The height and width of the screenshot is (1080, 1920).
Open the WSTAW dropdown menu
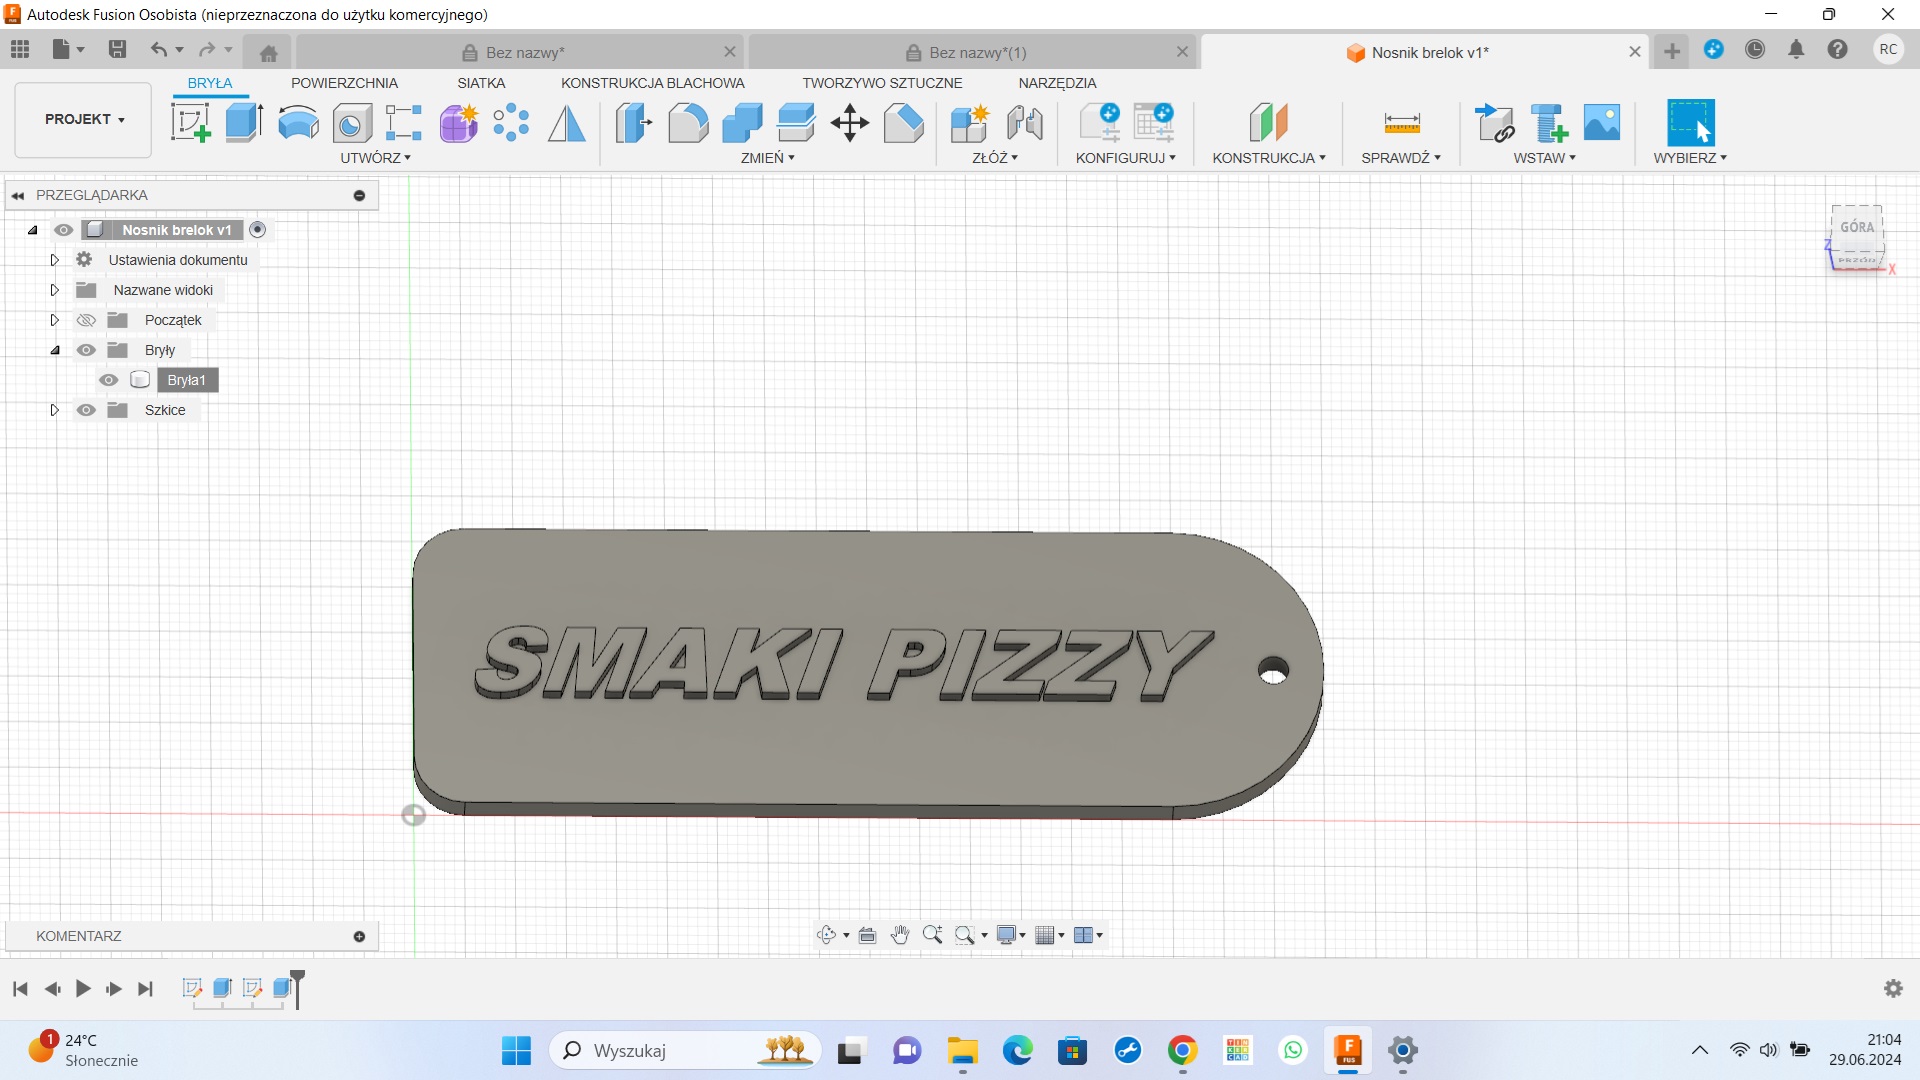click(x=1543, y=157)
